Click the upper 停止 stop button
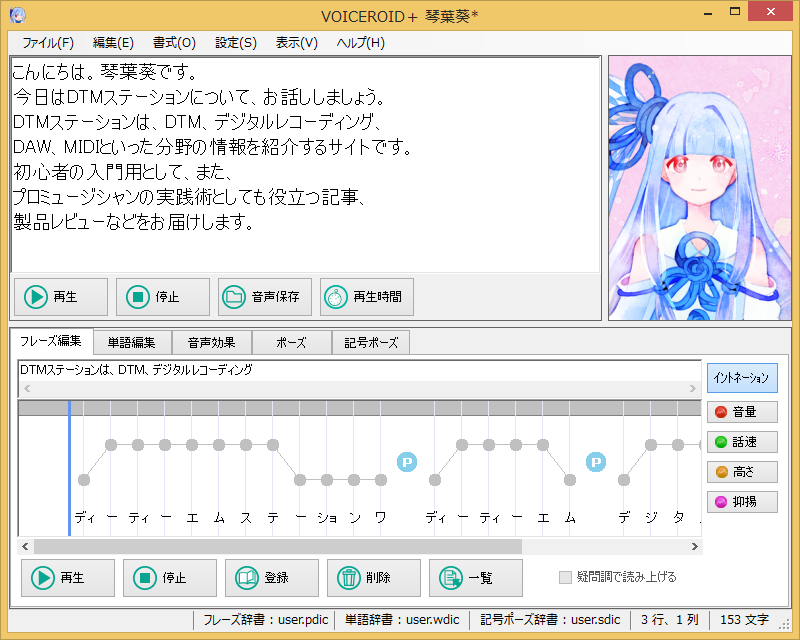Screen dimensions: 800x640 point(163,297)
